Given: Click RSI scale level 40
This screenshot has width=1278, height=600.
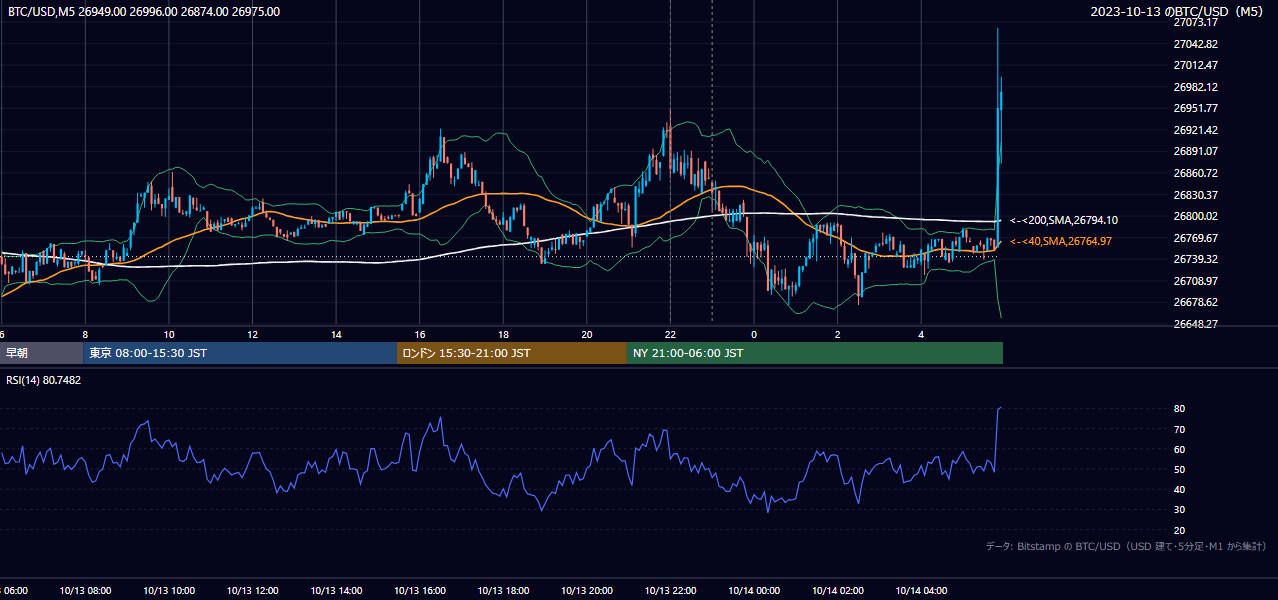Looking at the screenshot, I should [x=1180, y=489].
